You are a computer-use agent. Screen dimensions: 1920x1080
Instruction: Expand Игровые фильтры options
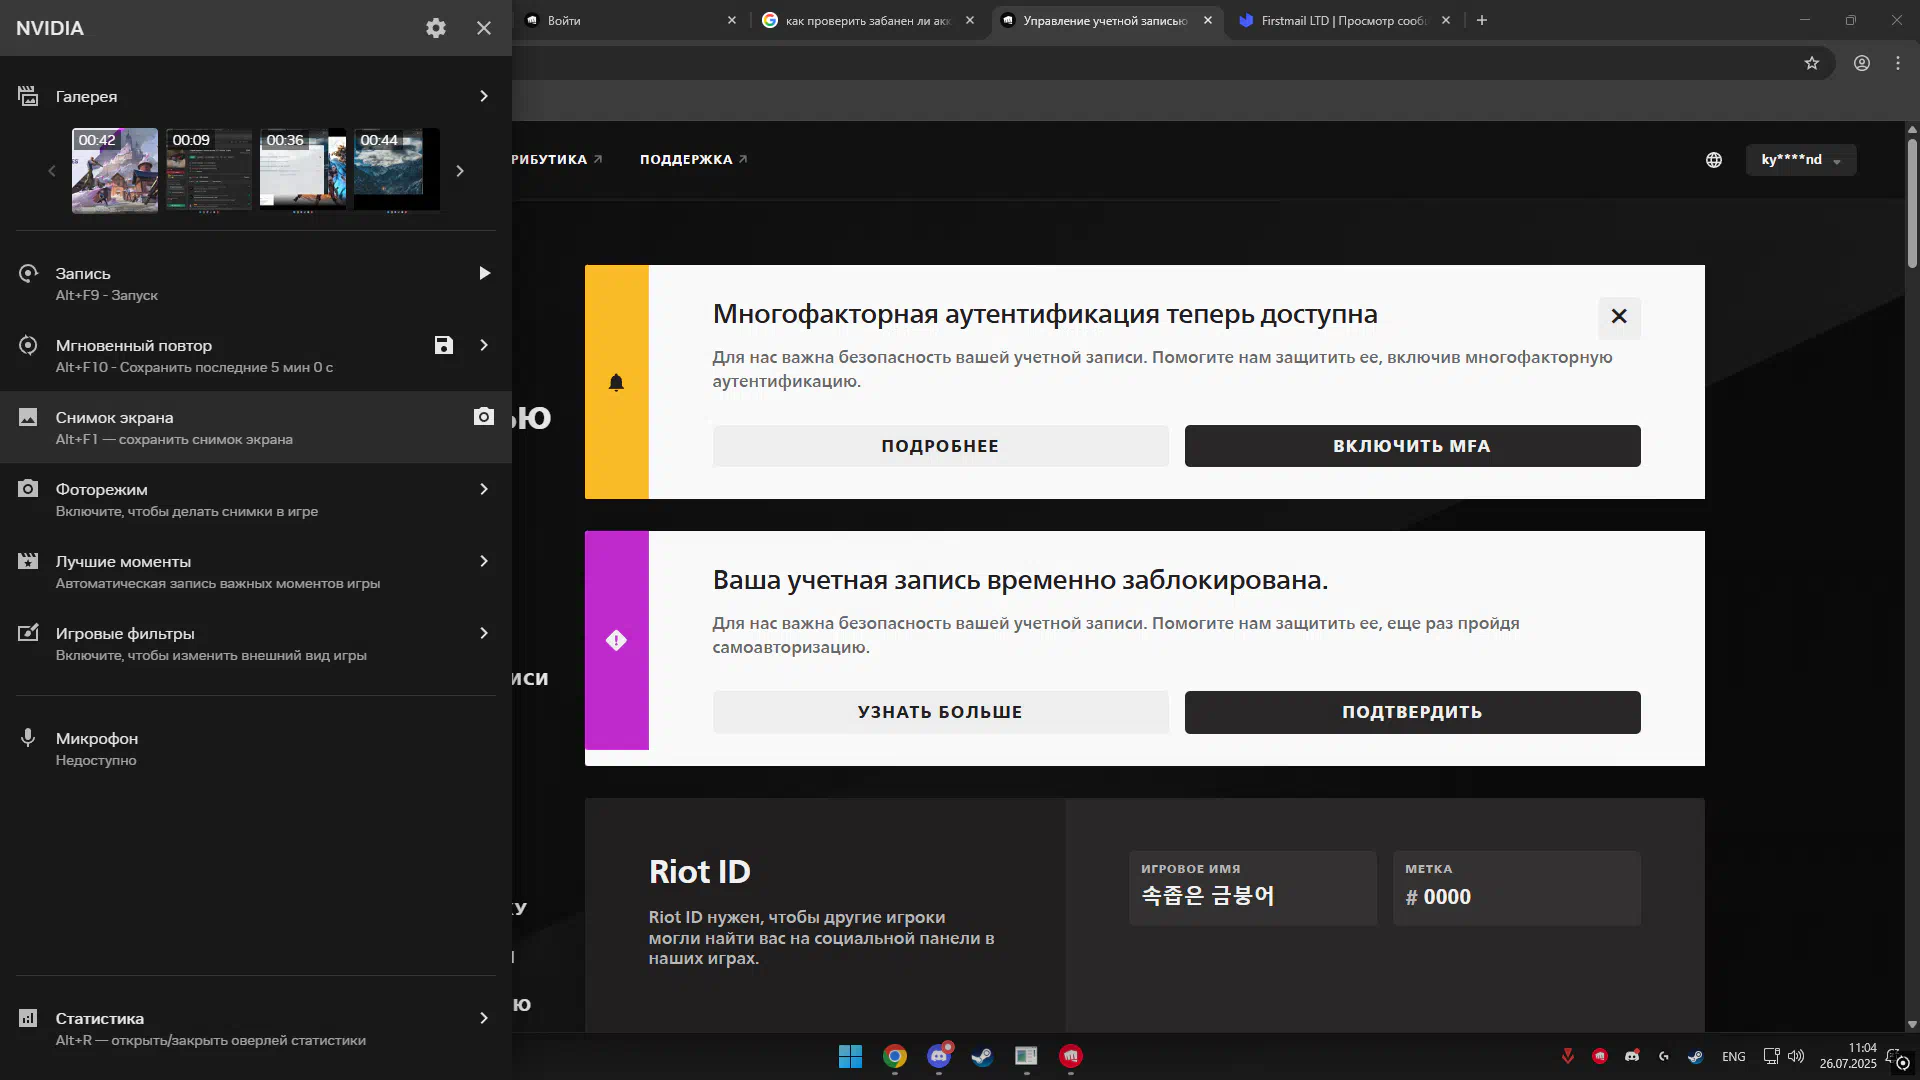coord(484,633)
